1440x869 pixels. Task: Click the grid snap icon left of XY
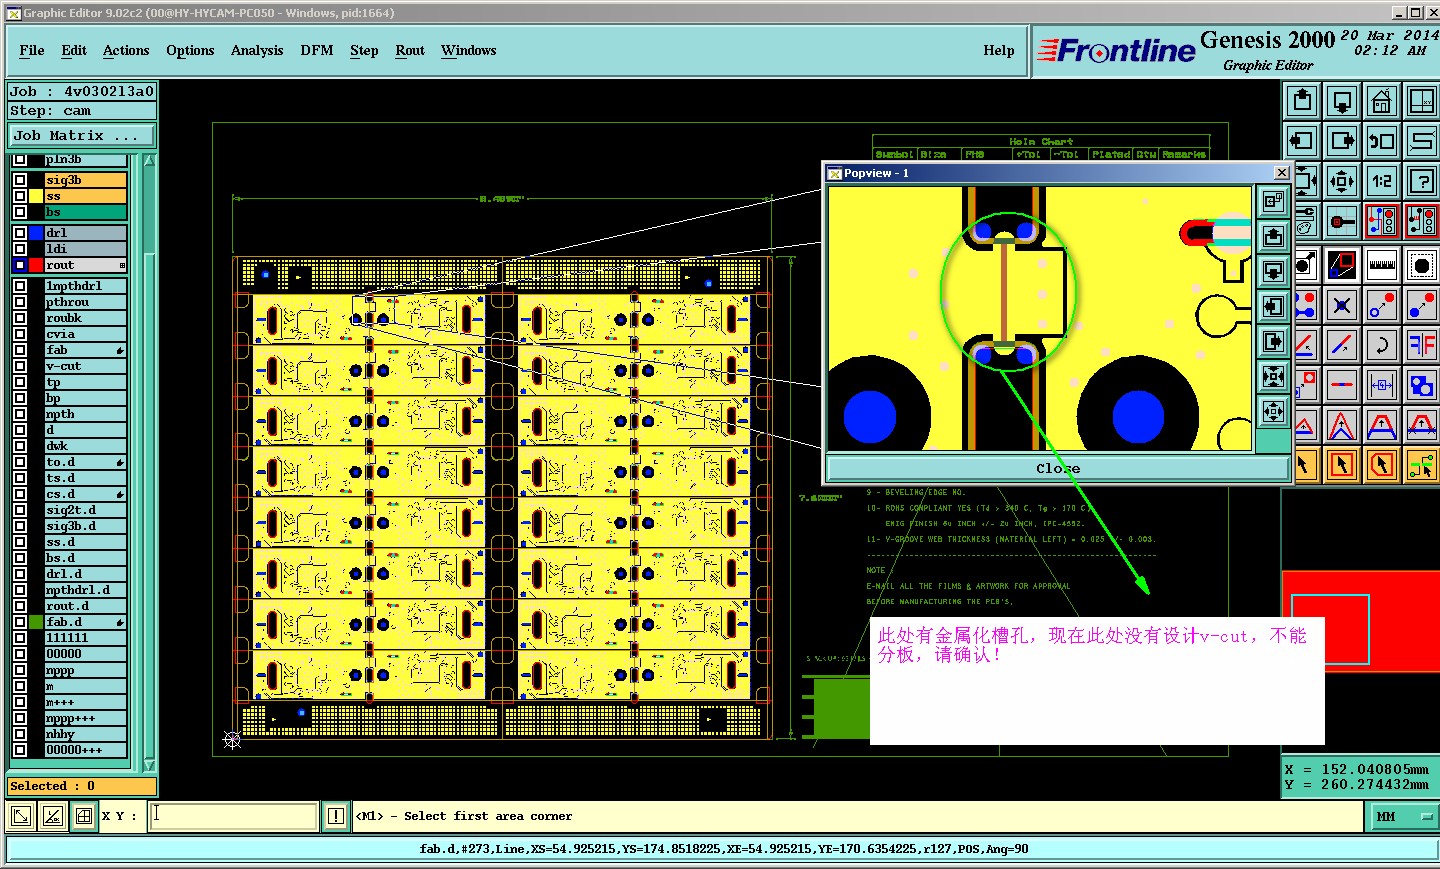tap(84, 816)
